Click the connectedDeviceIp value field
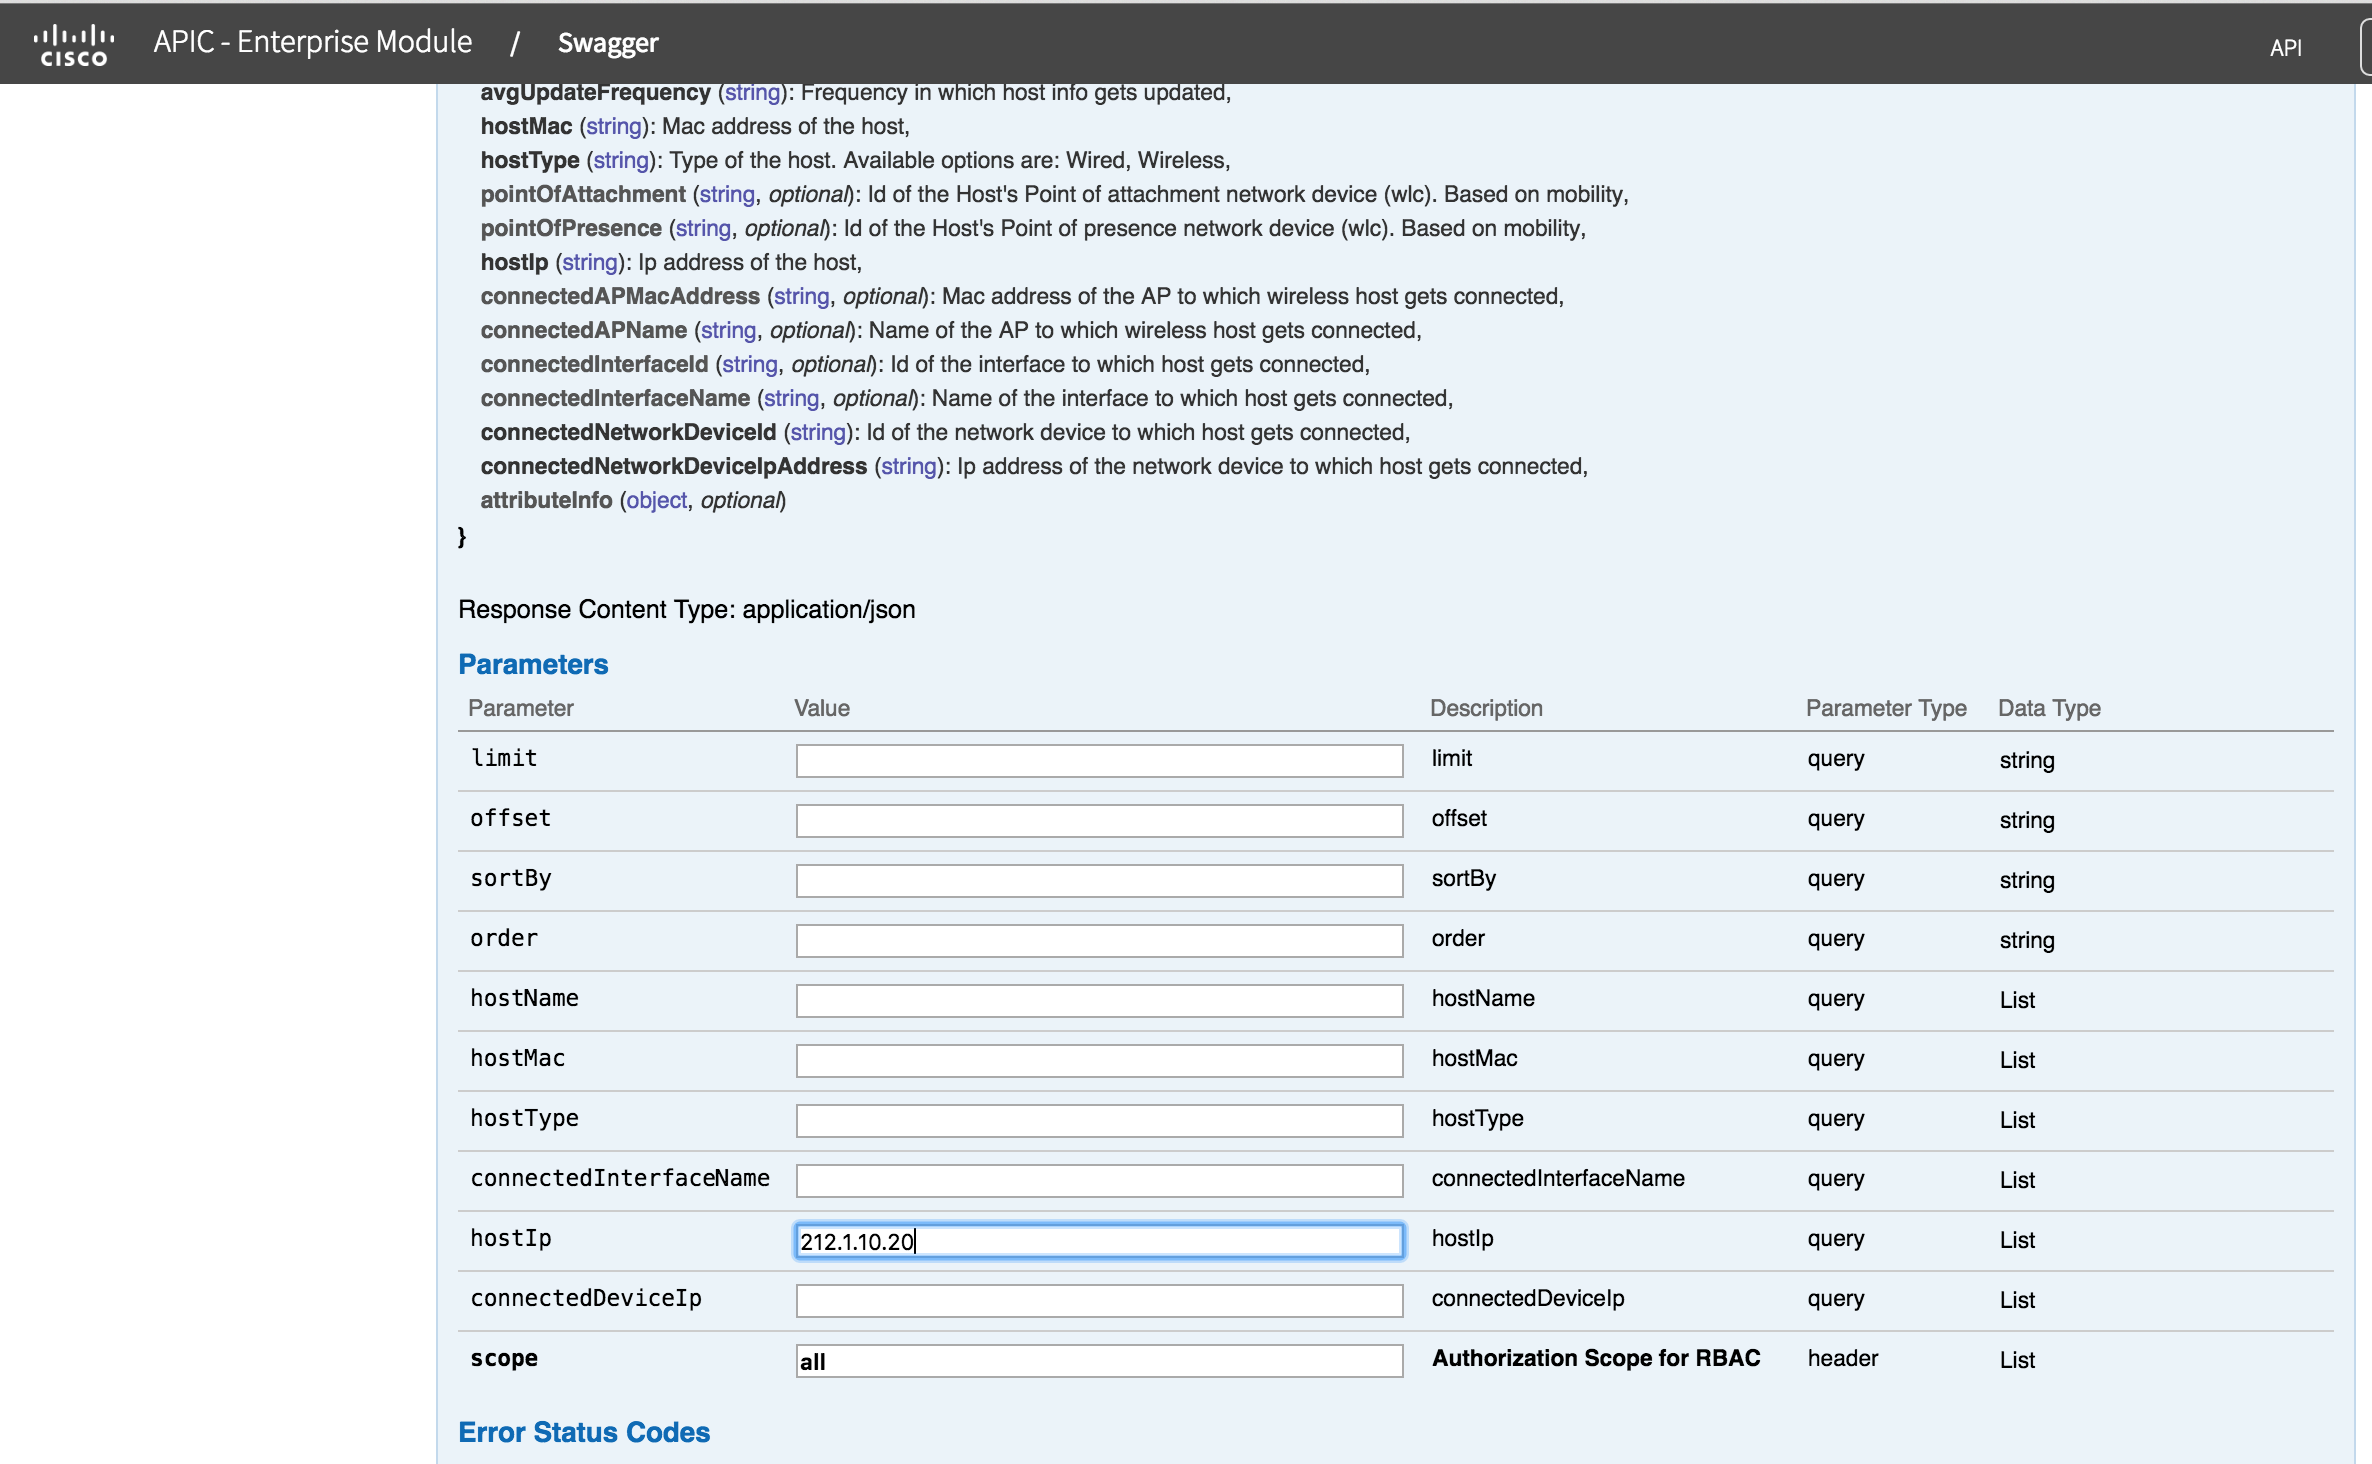This screenshot has width=2372, height=1464. [x=1098, y=1300]
